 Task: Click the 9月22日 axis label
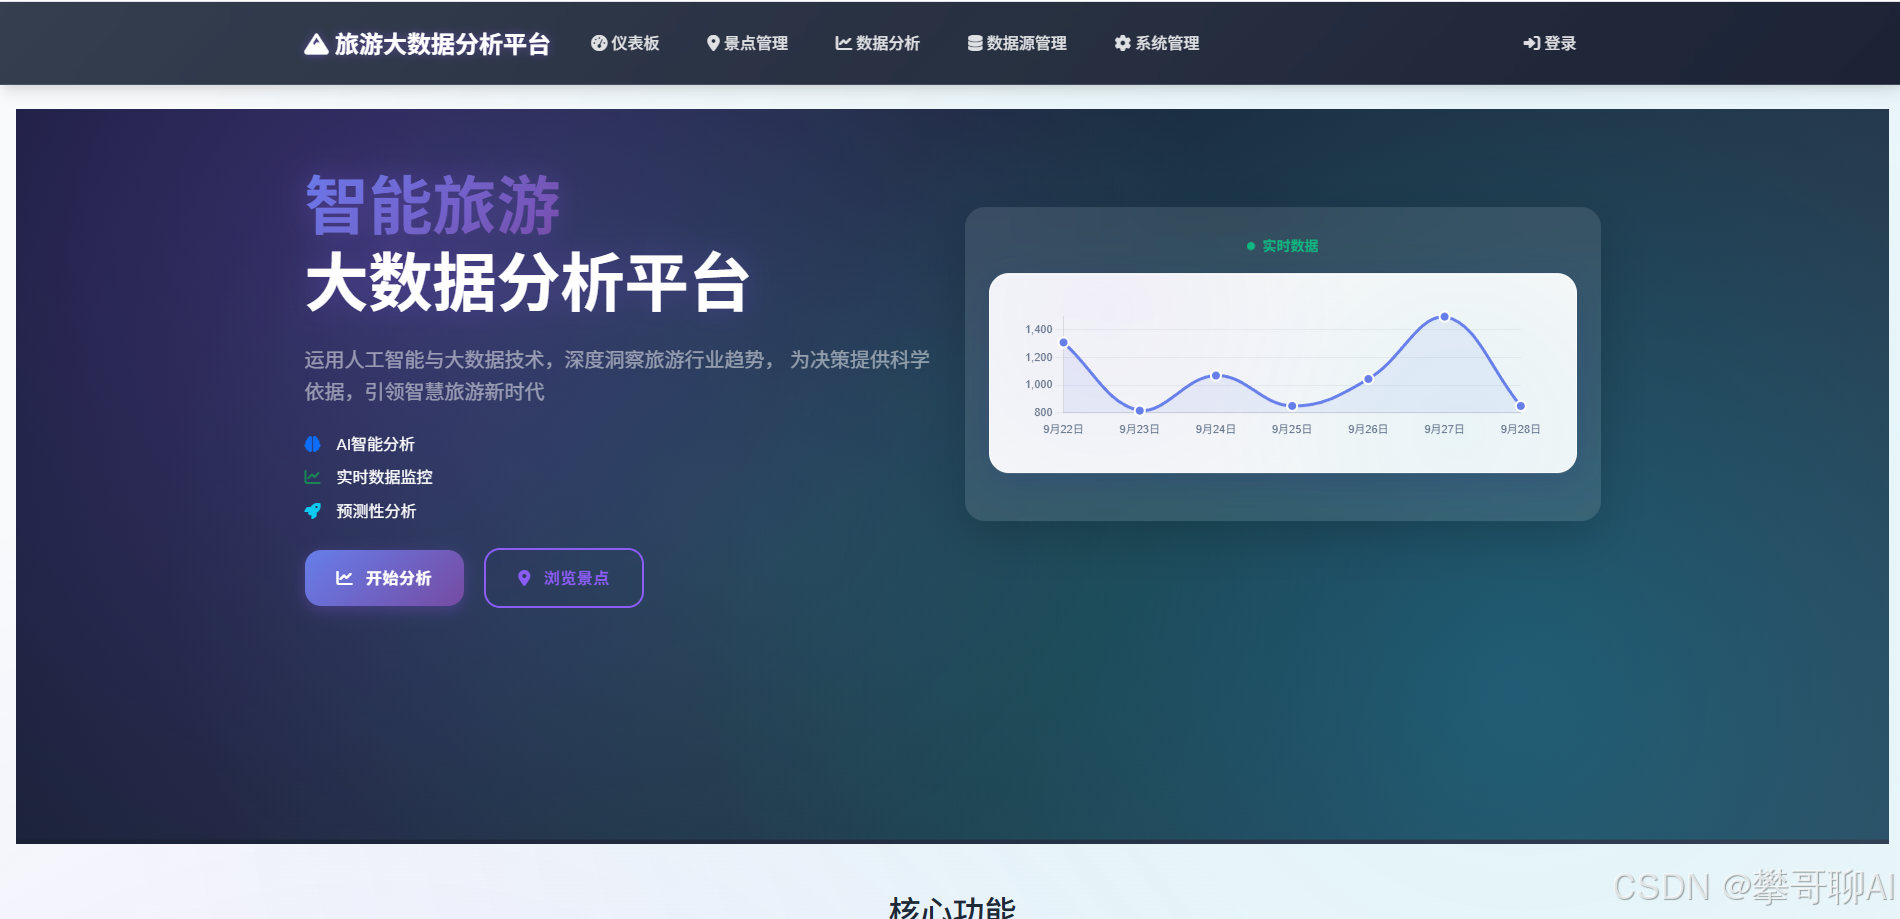1063,429
